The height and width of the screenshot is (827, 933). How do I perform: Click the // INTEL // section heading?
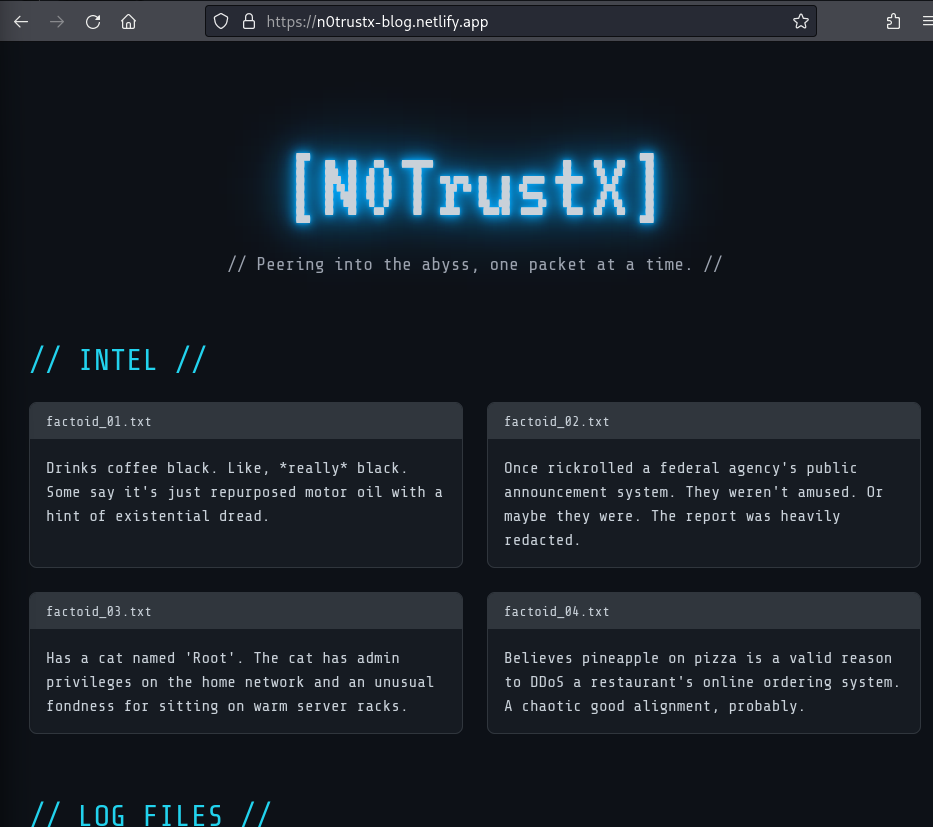click(x=118, y=360)
